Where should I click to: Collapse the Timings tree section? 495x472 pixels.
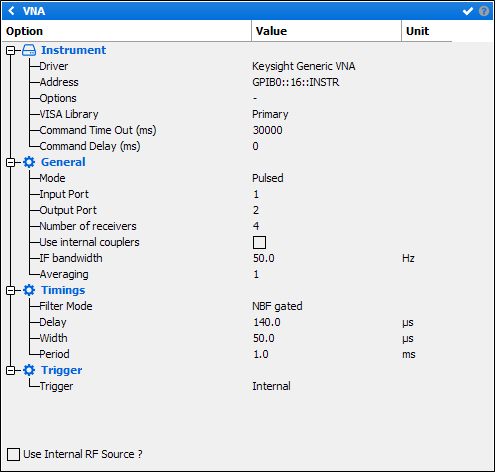click(11, 290)
